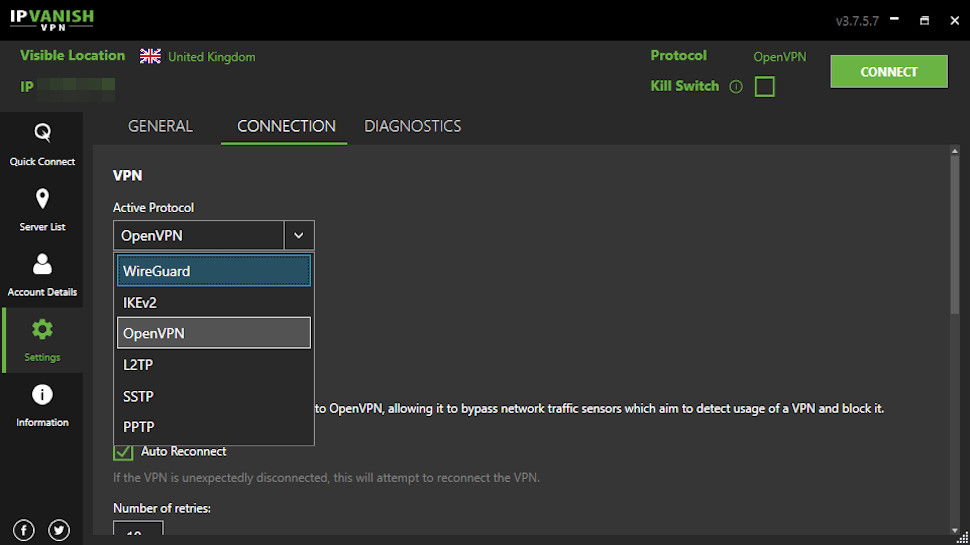Close the IPVanish window
Viewport: 970px width, 545px height.
pos(955,20)
